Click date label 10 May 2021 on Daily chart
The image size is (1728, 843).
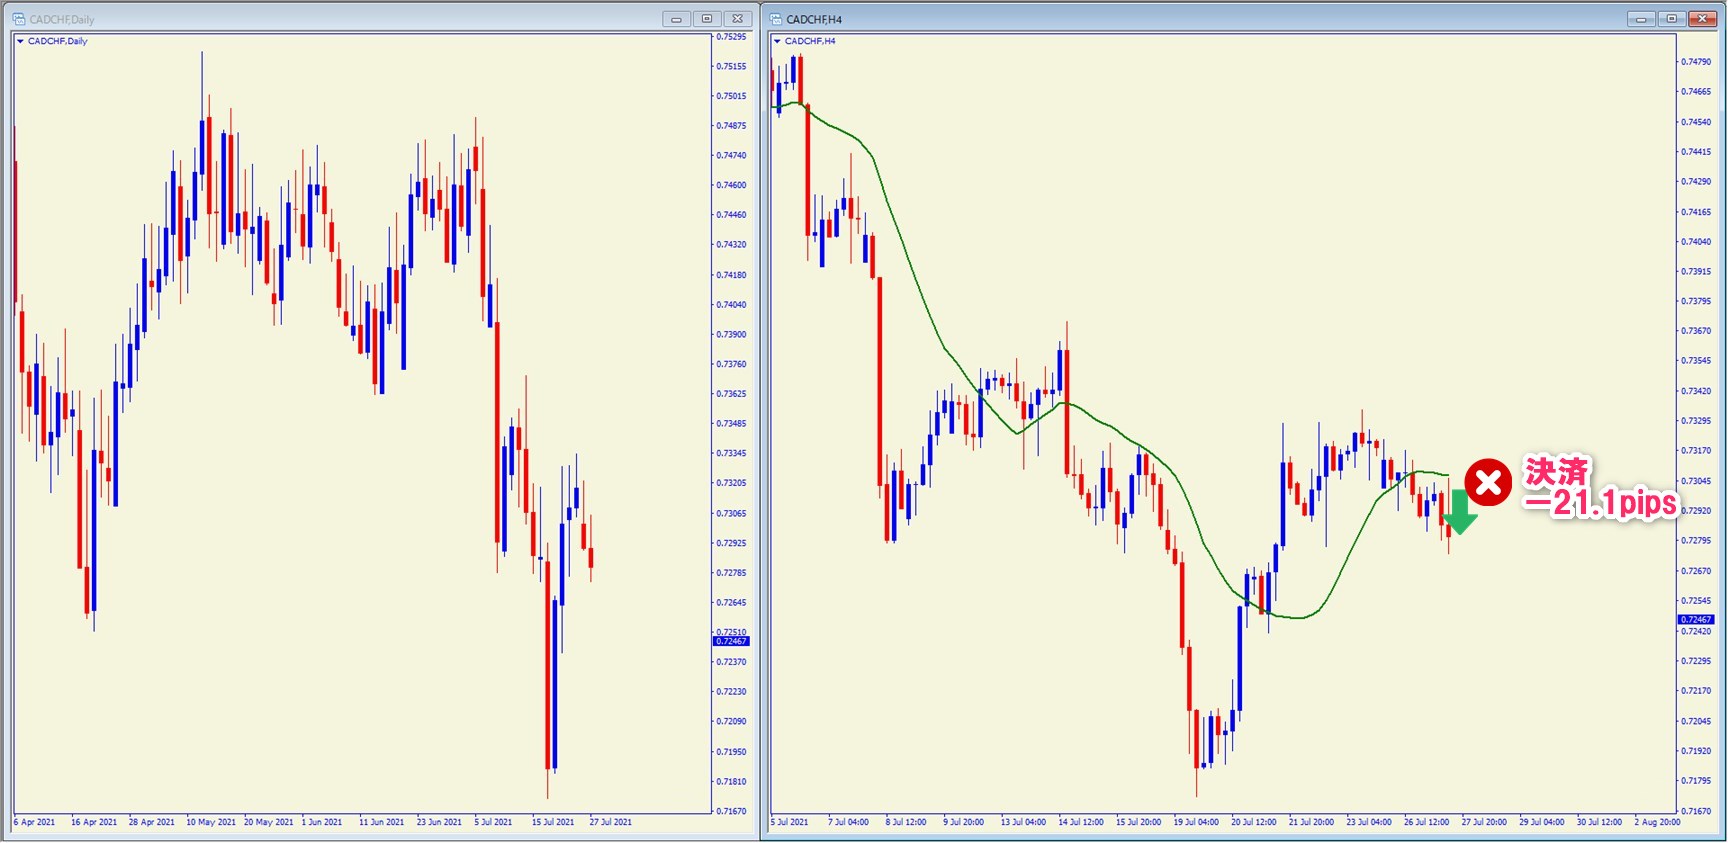(x=211, y=822)
